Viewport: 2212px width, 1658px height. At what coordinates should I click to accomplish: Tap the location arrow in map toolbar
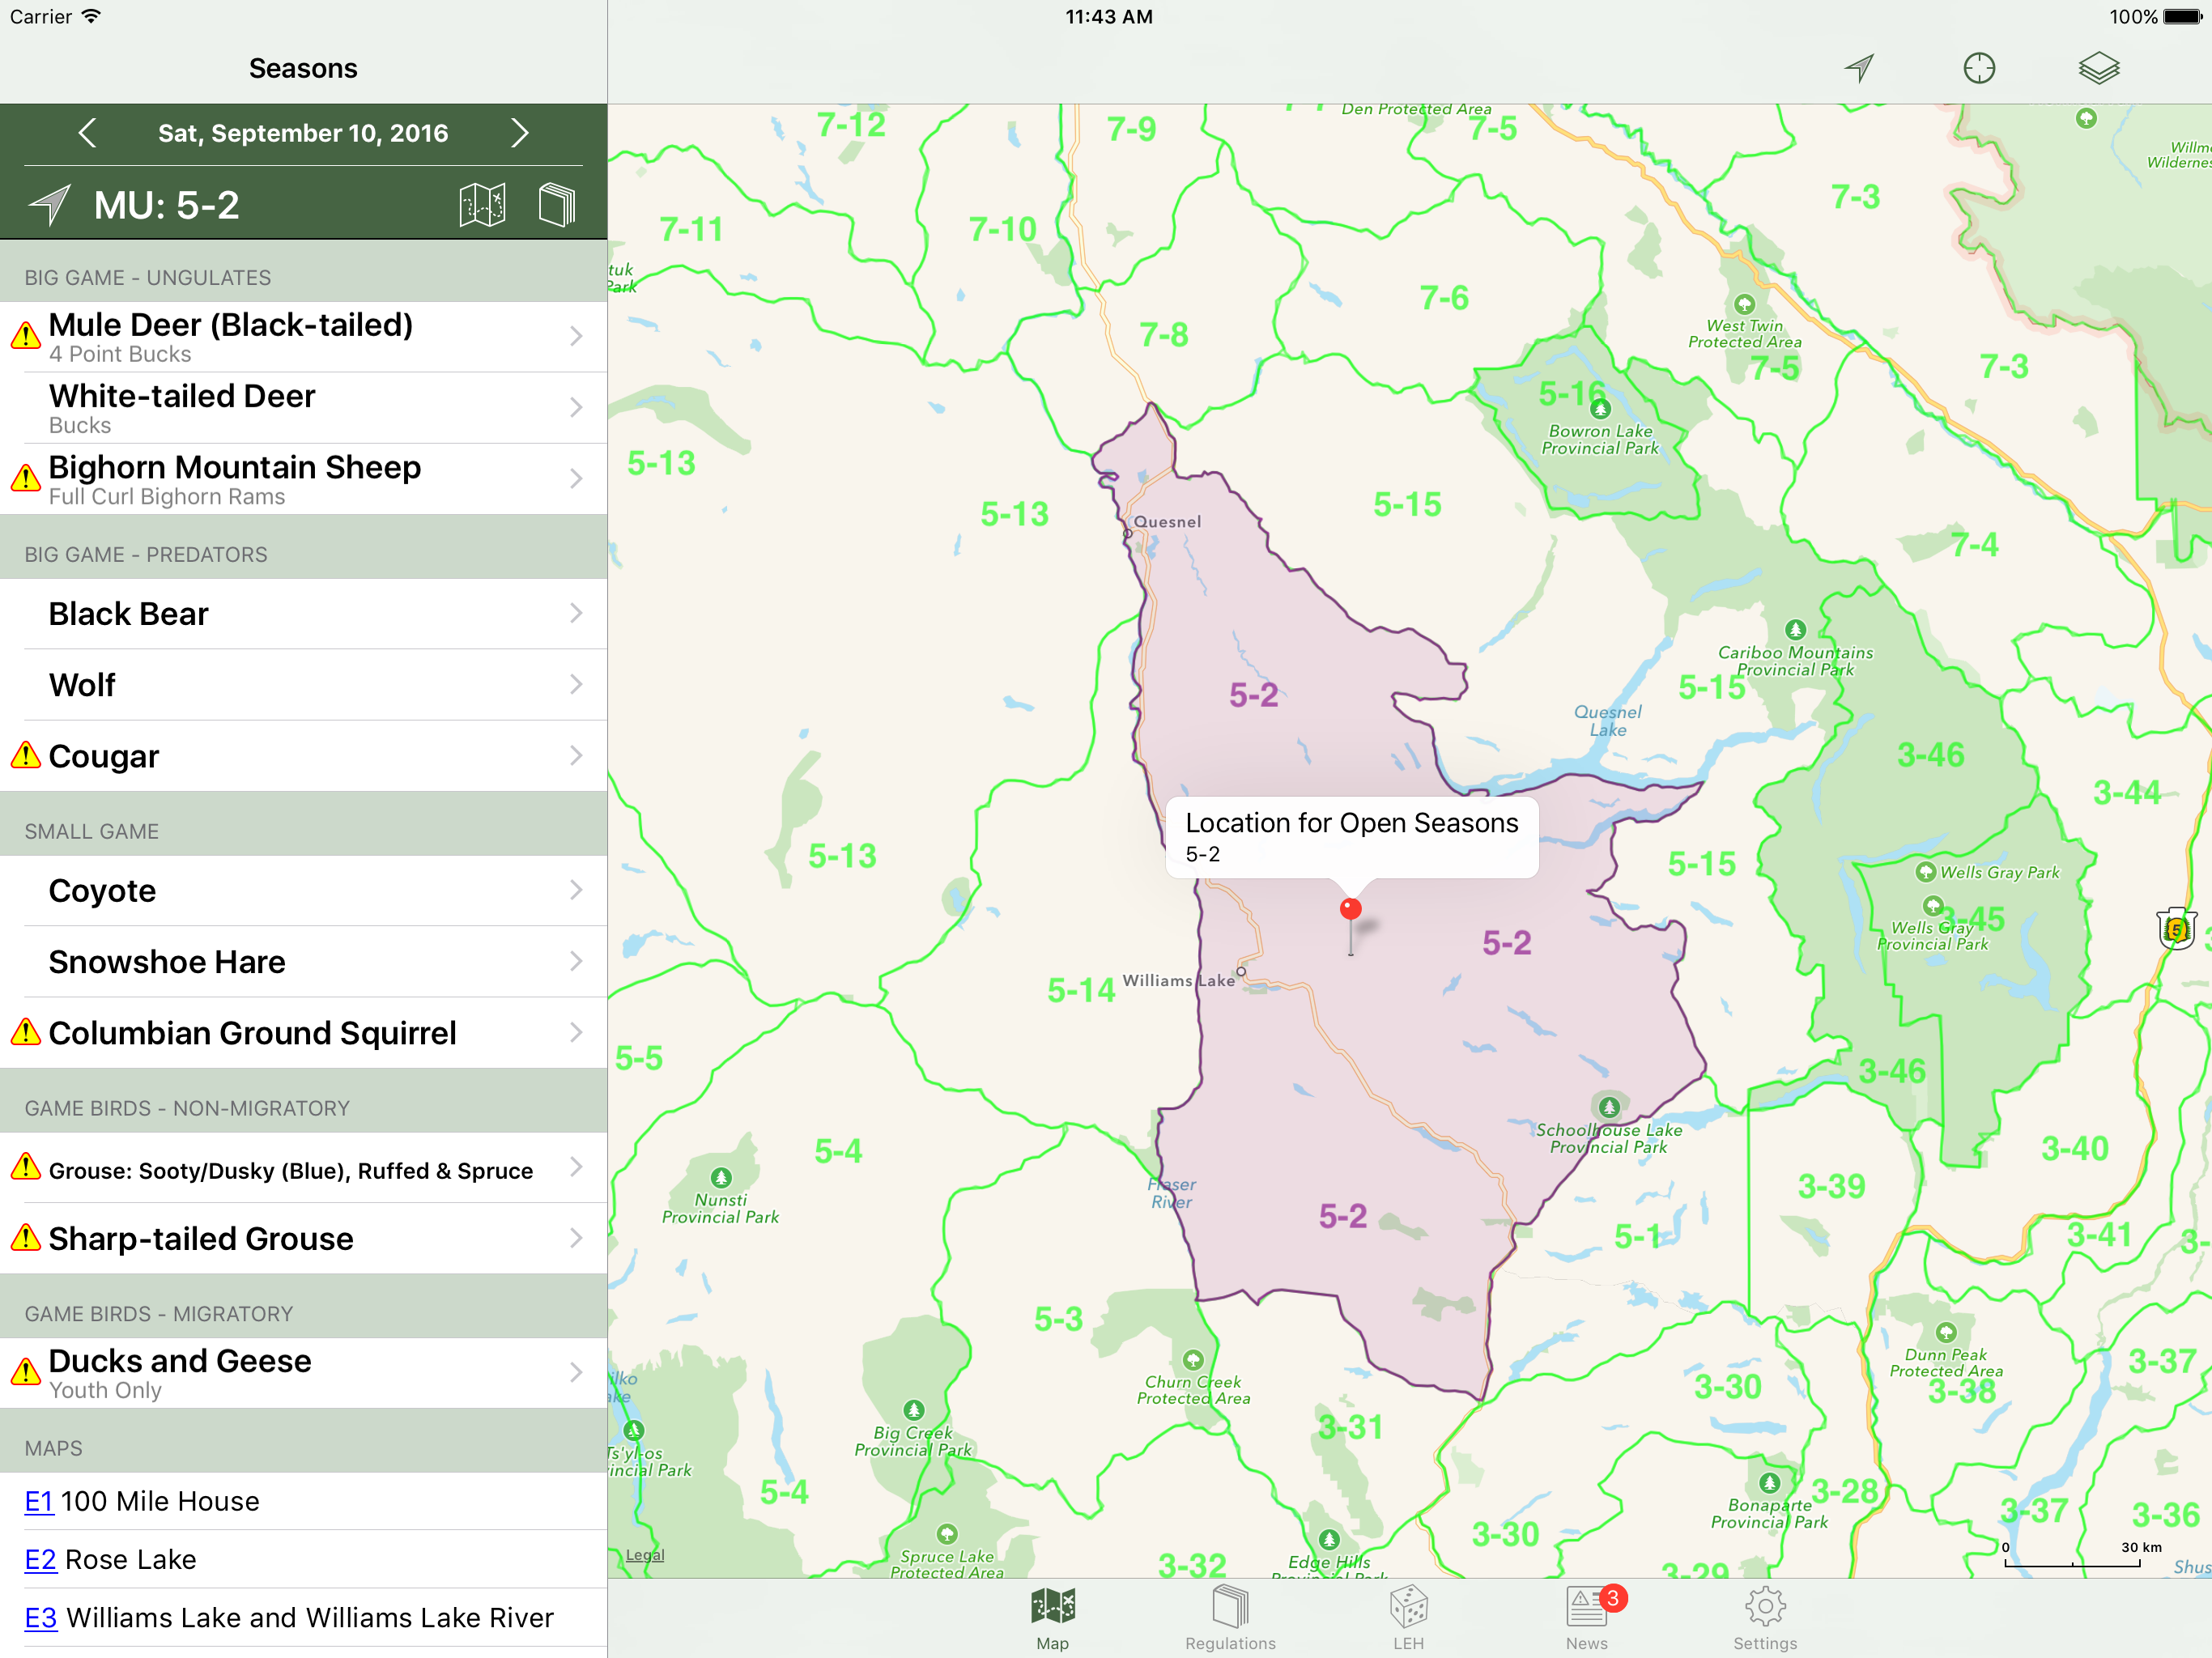click(1859, 68)
